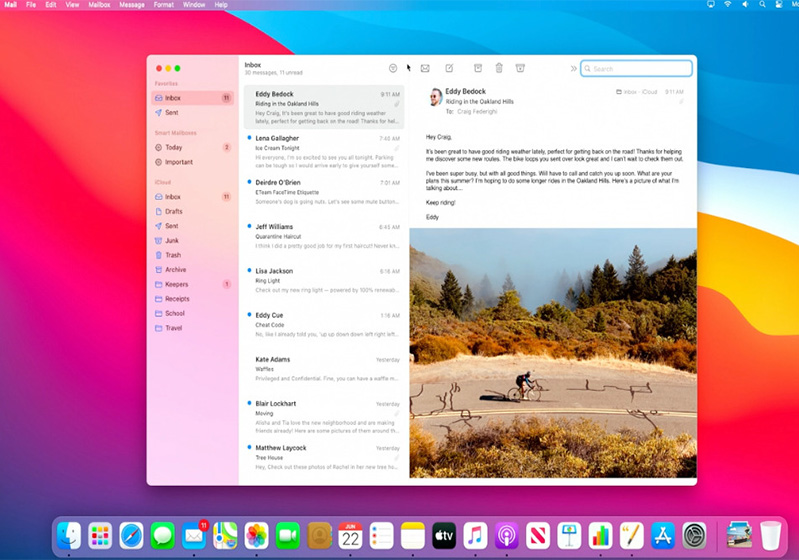Click the Craig Federighi recipient name
The image size is (799, 560).
(477, 112)
